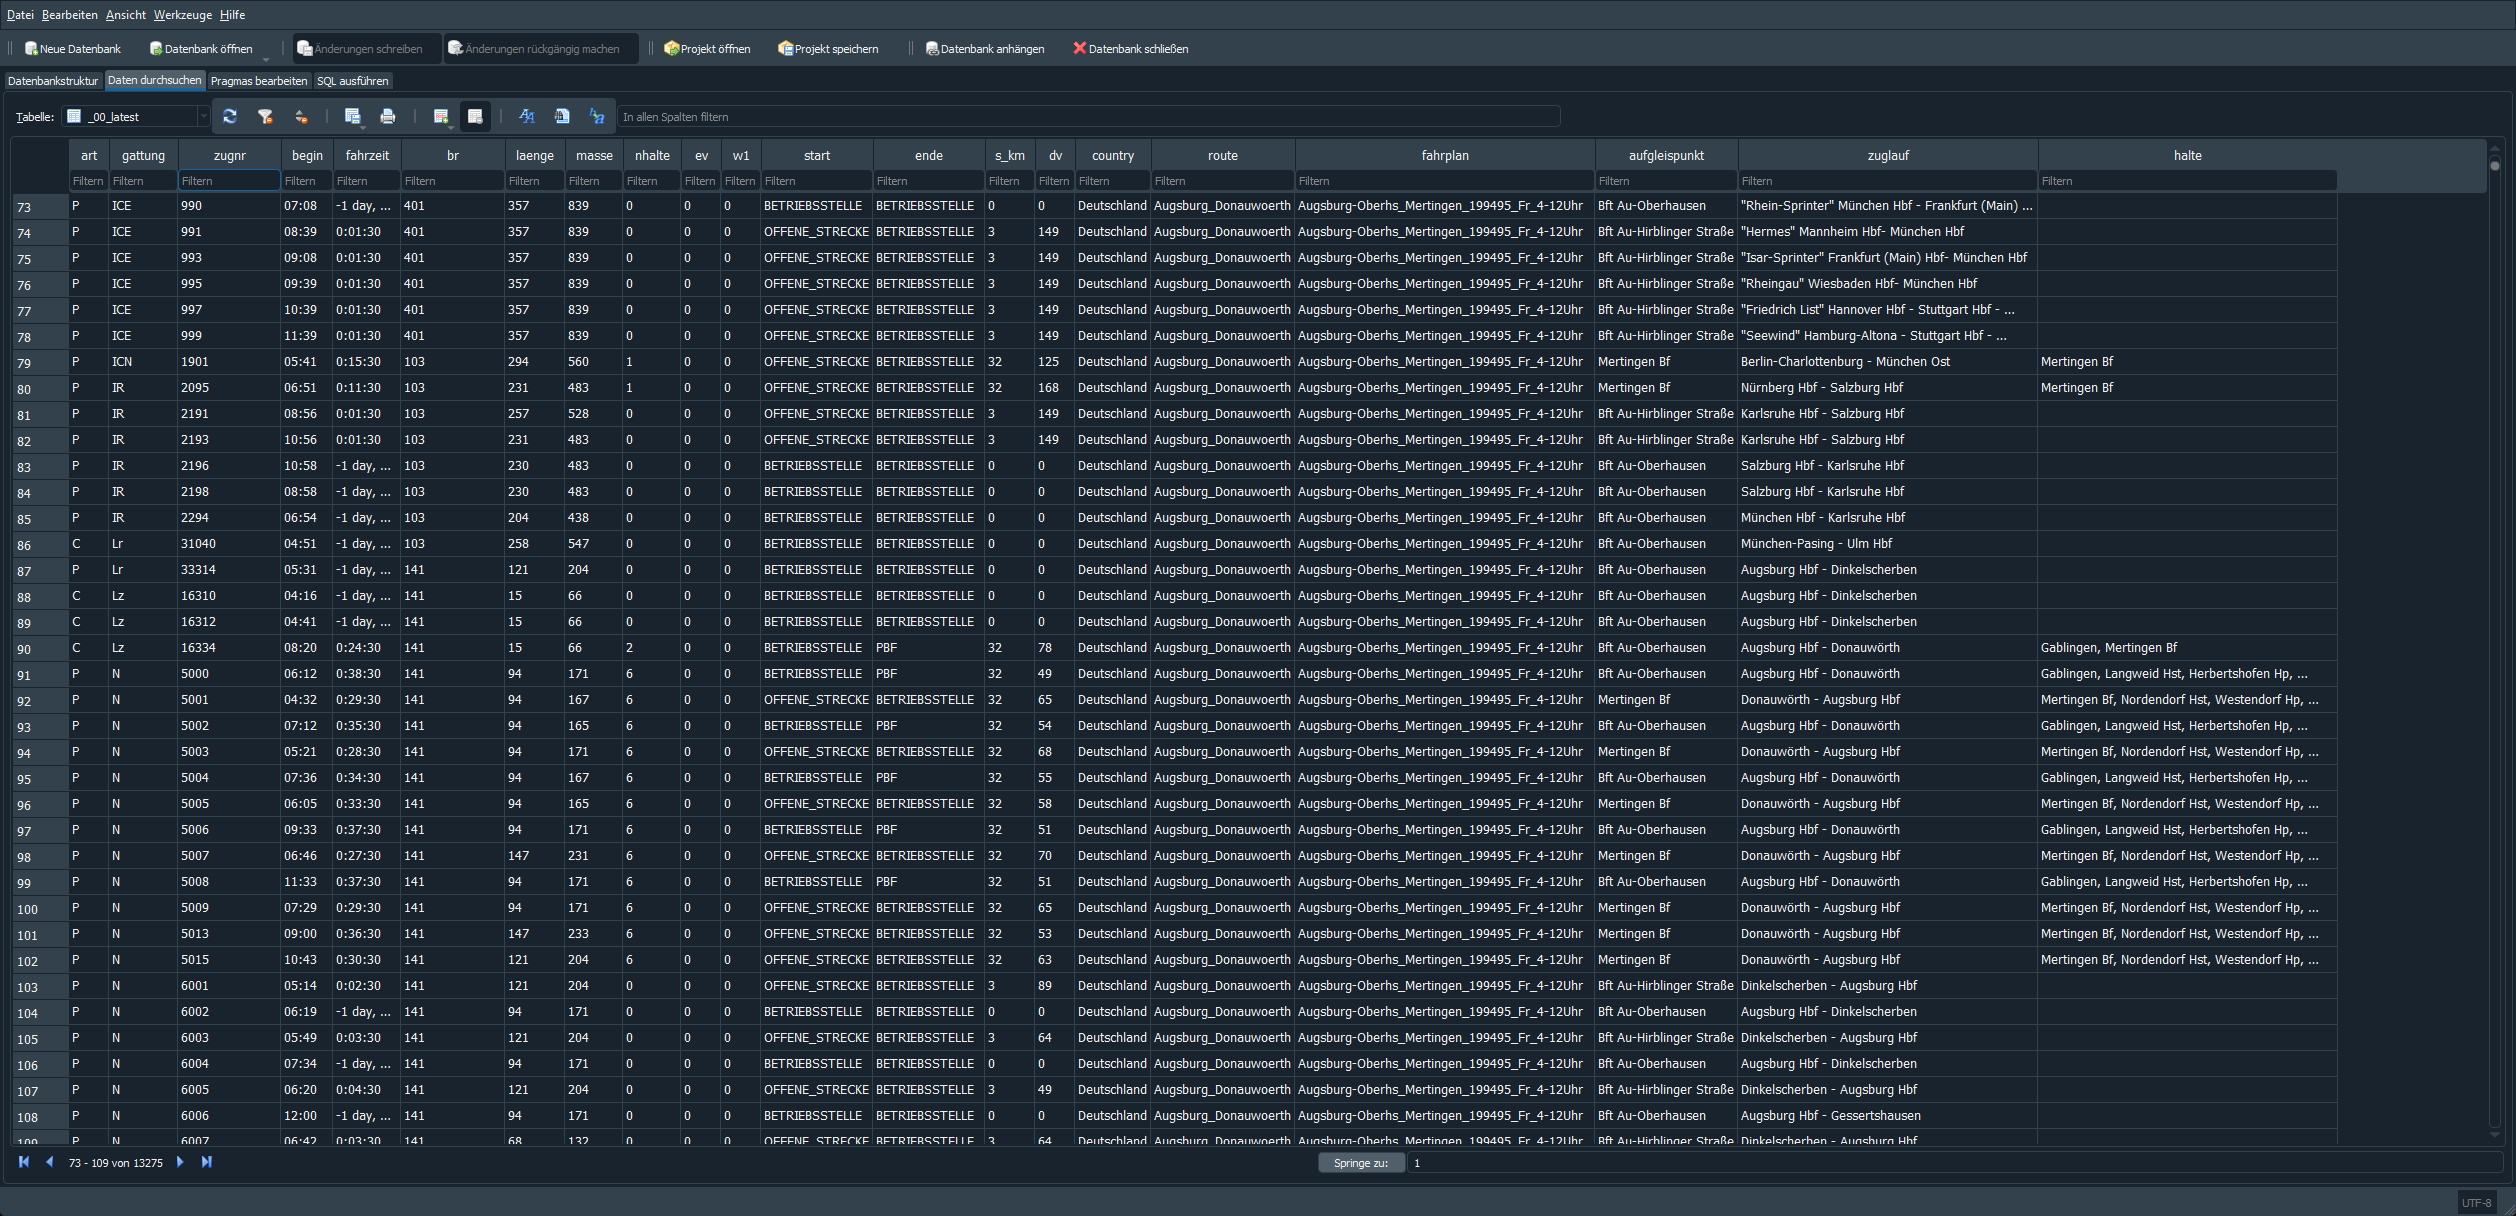Open the Hilfe menu
2516x1216 pixels.
tap(233, 15)
